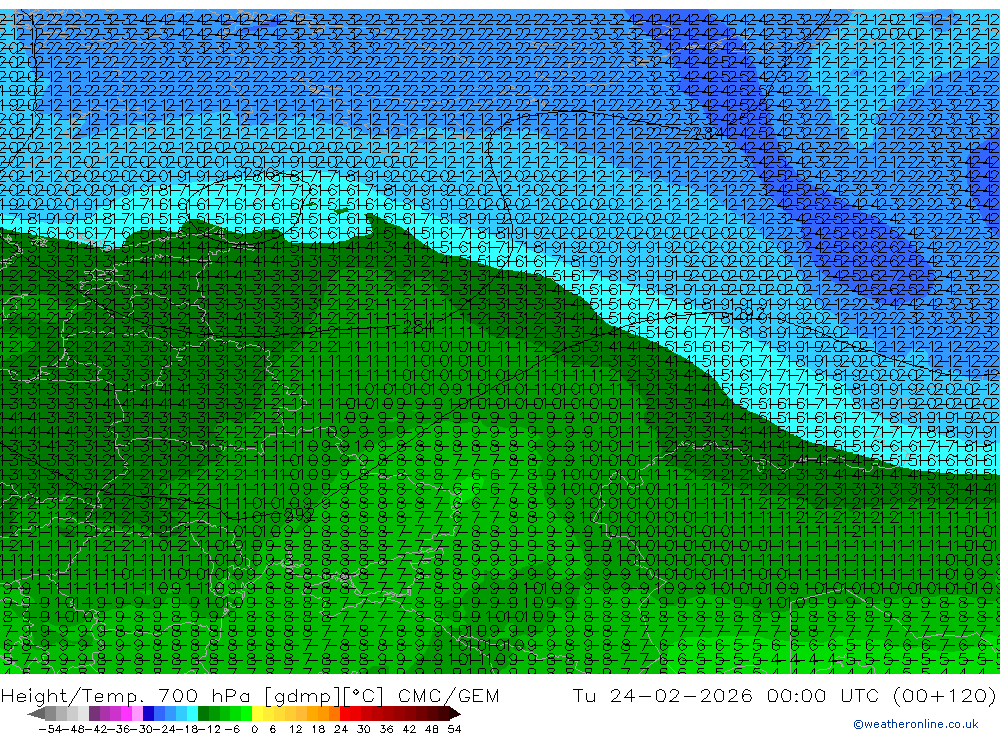The height and width of the screenshot is (733, 1000).
Task: Click the '-6' legend scale label
Action: coord(232,729)
